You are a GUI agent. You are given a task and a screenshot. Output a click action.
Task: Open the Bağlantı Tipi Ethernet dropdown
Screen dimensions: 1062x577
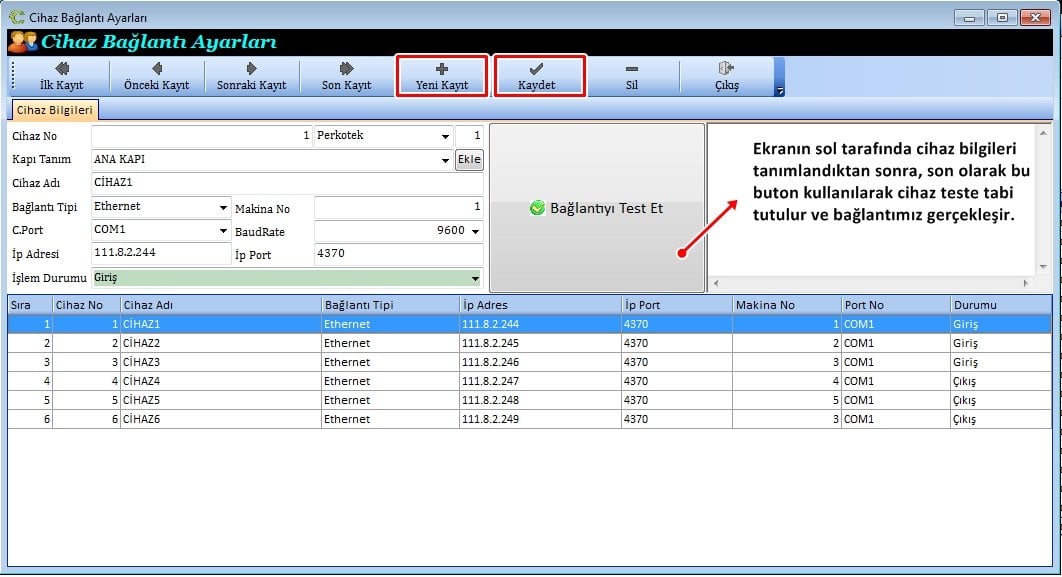click(223, 208)
